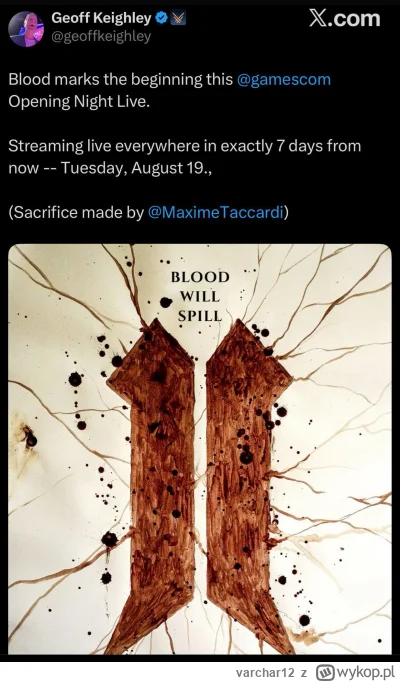Click the blue verified checkmark badge

click(x=162, y=18)
